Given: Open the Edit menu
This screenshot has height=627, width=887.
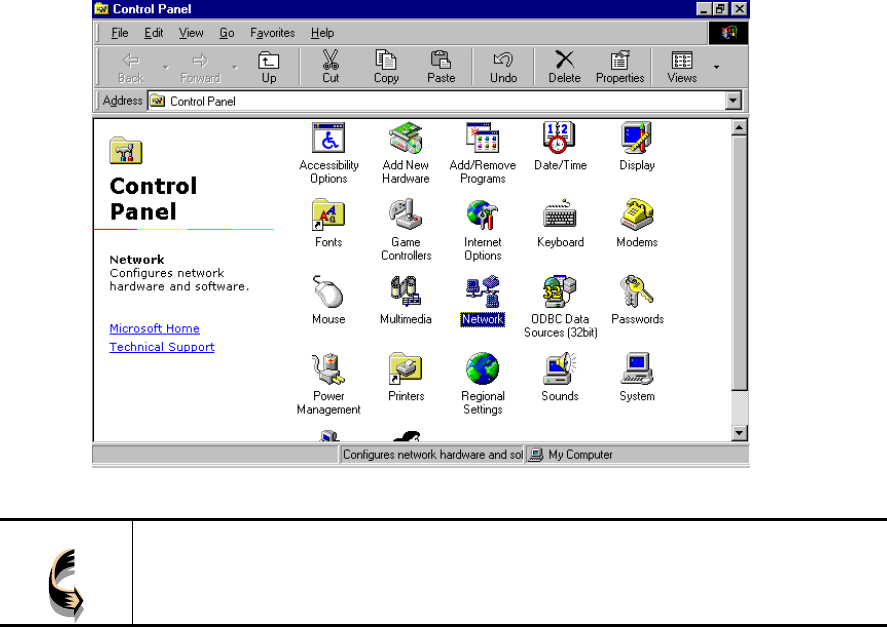Looking at the screenshot, I should [153, 33].
